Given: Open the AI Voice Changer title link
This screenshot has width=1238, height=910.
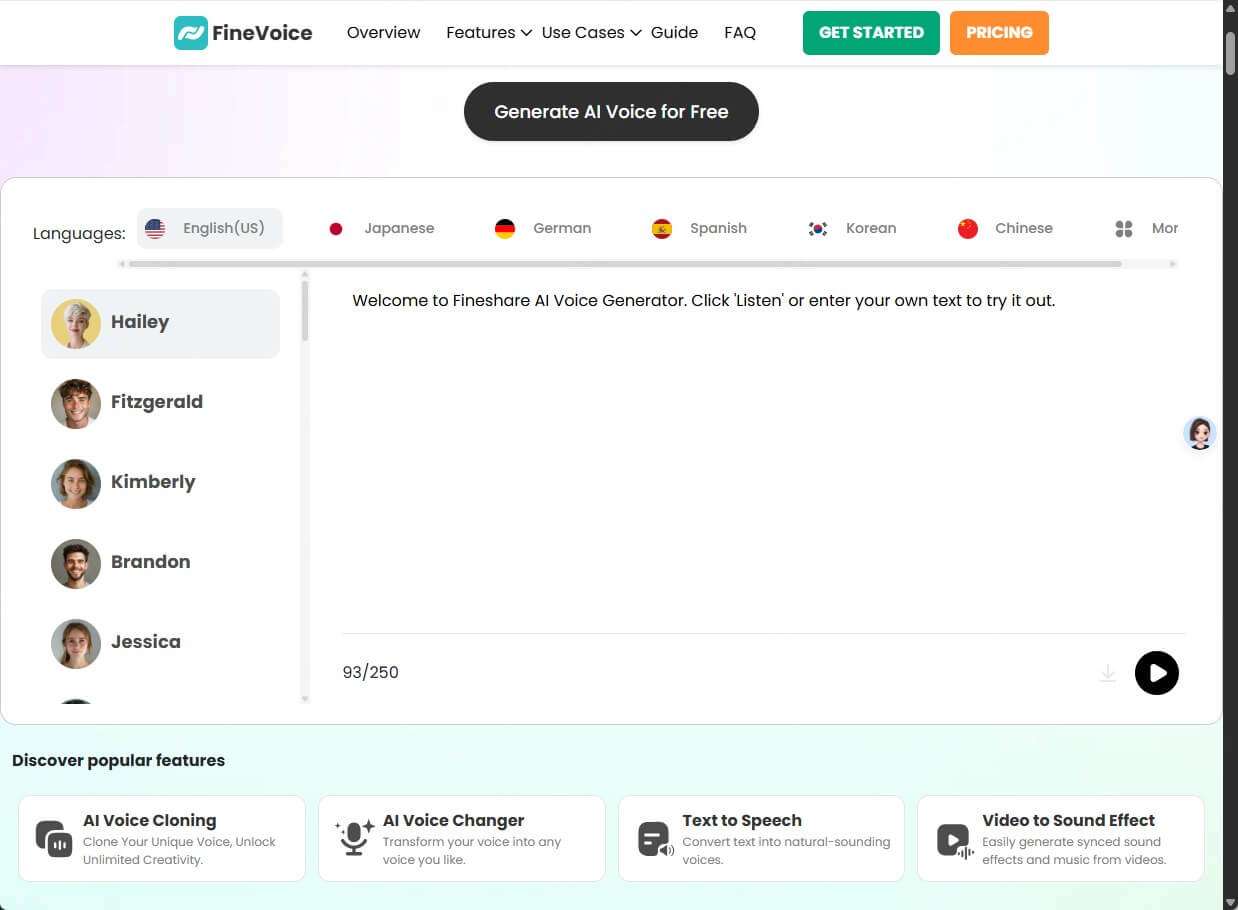Looking at the screenshot, I should pyautogui.click(x=453, y=820).
